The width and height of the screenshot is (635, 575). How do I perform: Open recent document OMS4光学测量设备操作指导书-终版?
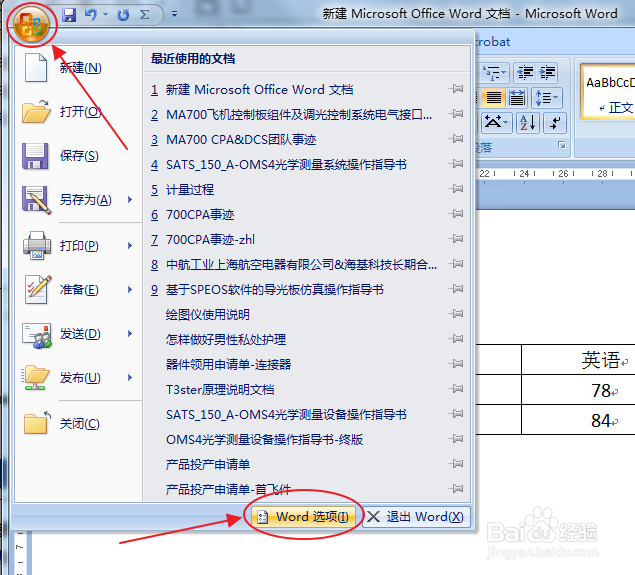[x=307, y=439]
